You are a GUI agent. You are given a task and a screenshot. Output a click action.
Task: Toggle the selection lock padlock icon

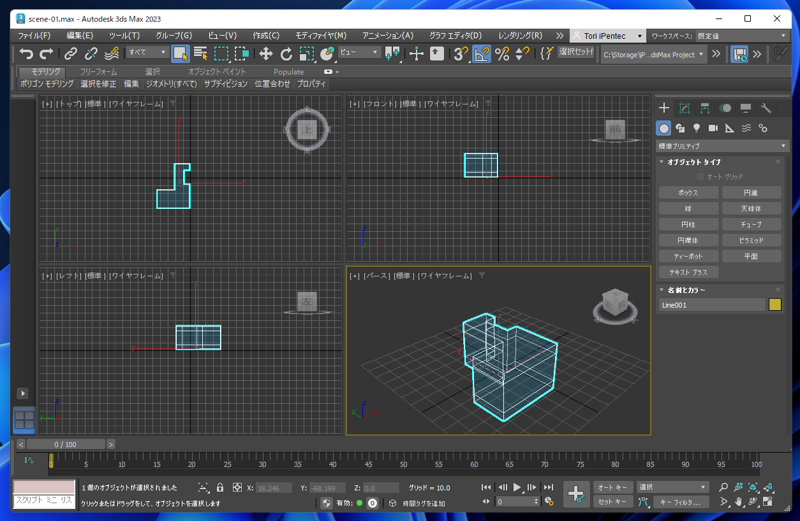[x=220, y=487]
